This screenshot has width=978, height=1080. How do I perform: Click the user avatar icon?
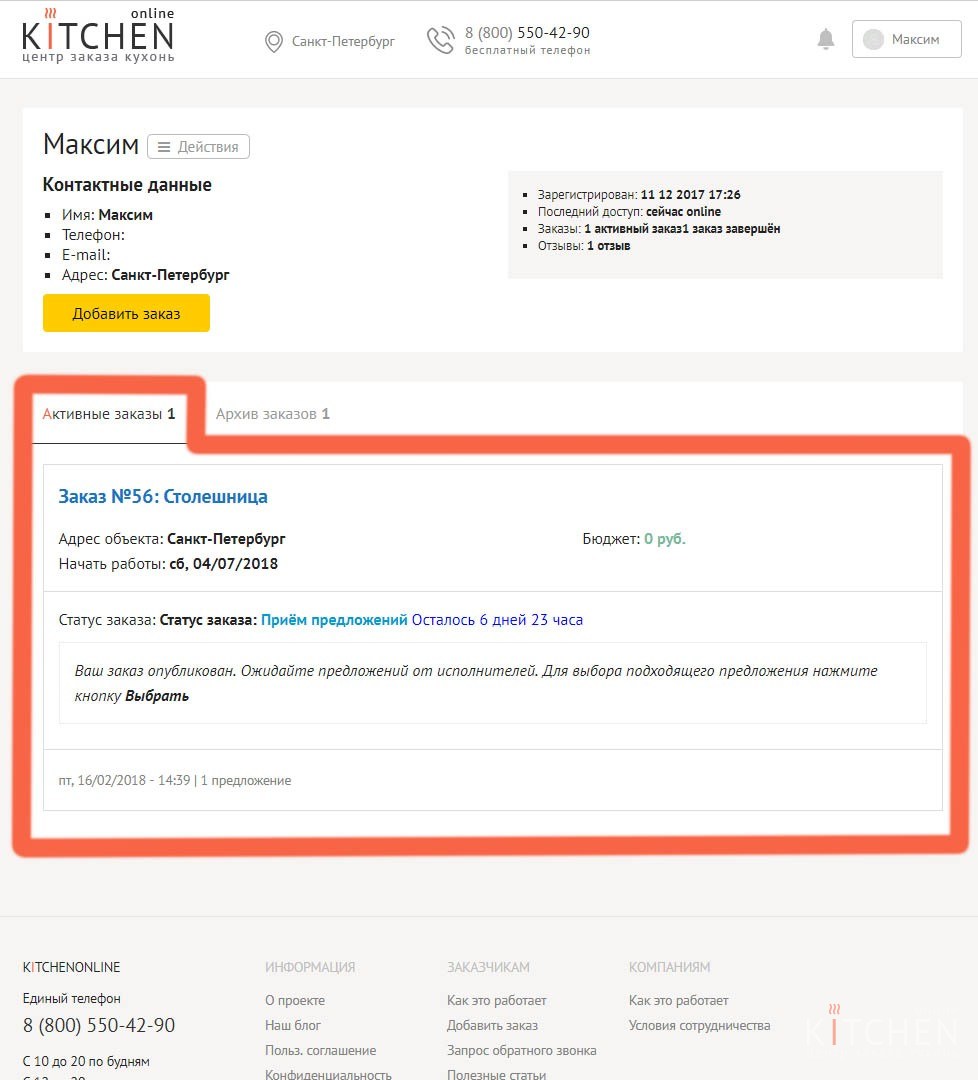coord(873,40)
